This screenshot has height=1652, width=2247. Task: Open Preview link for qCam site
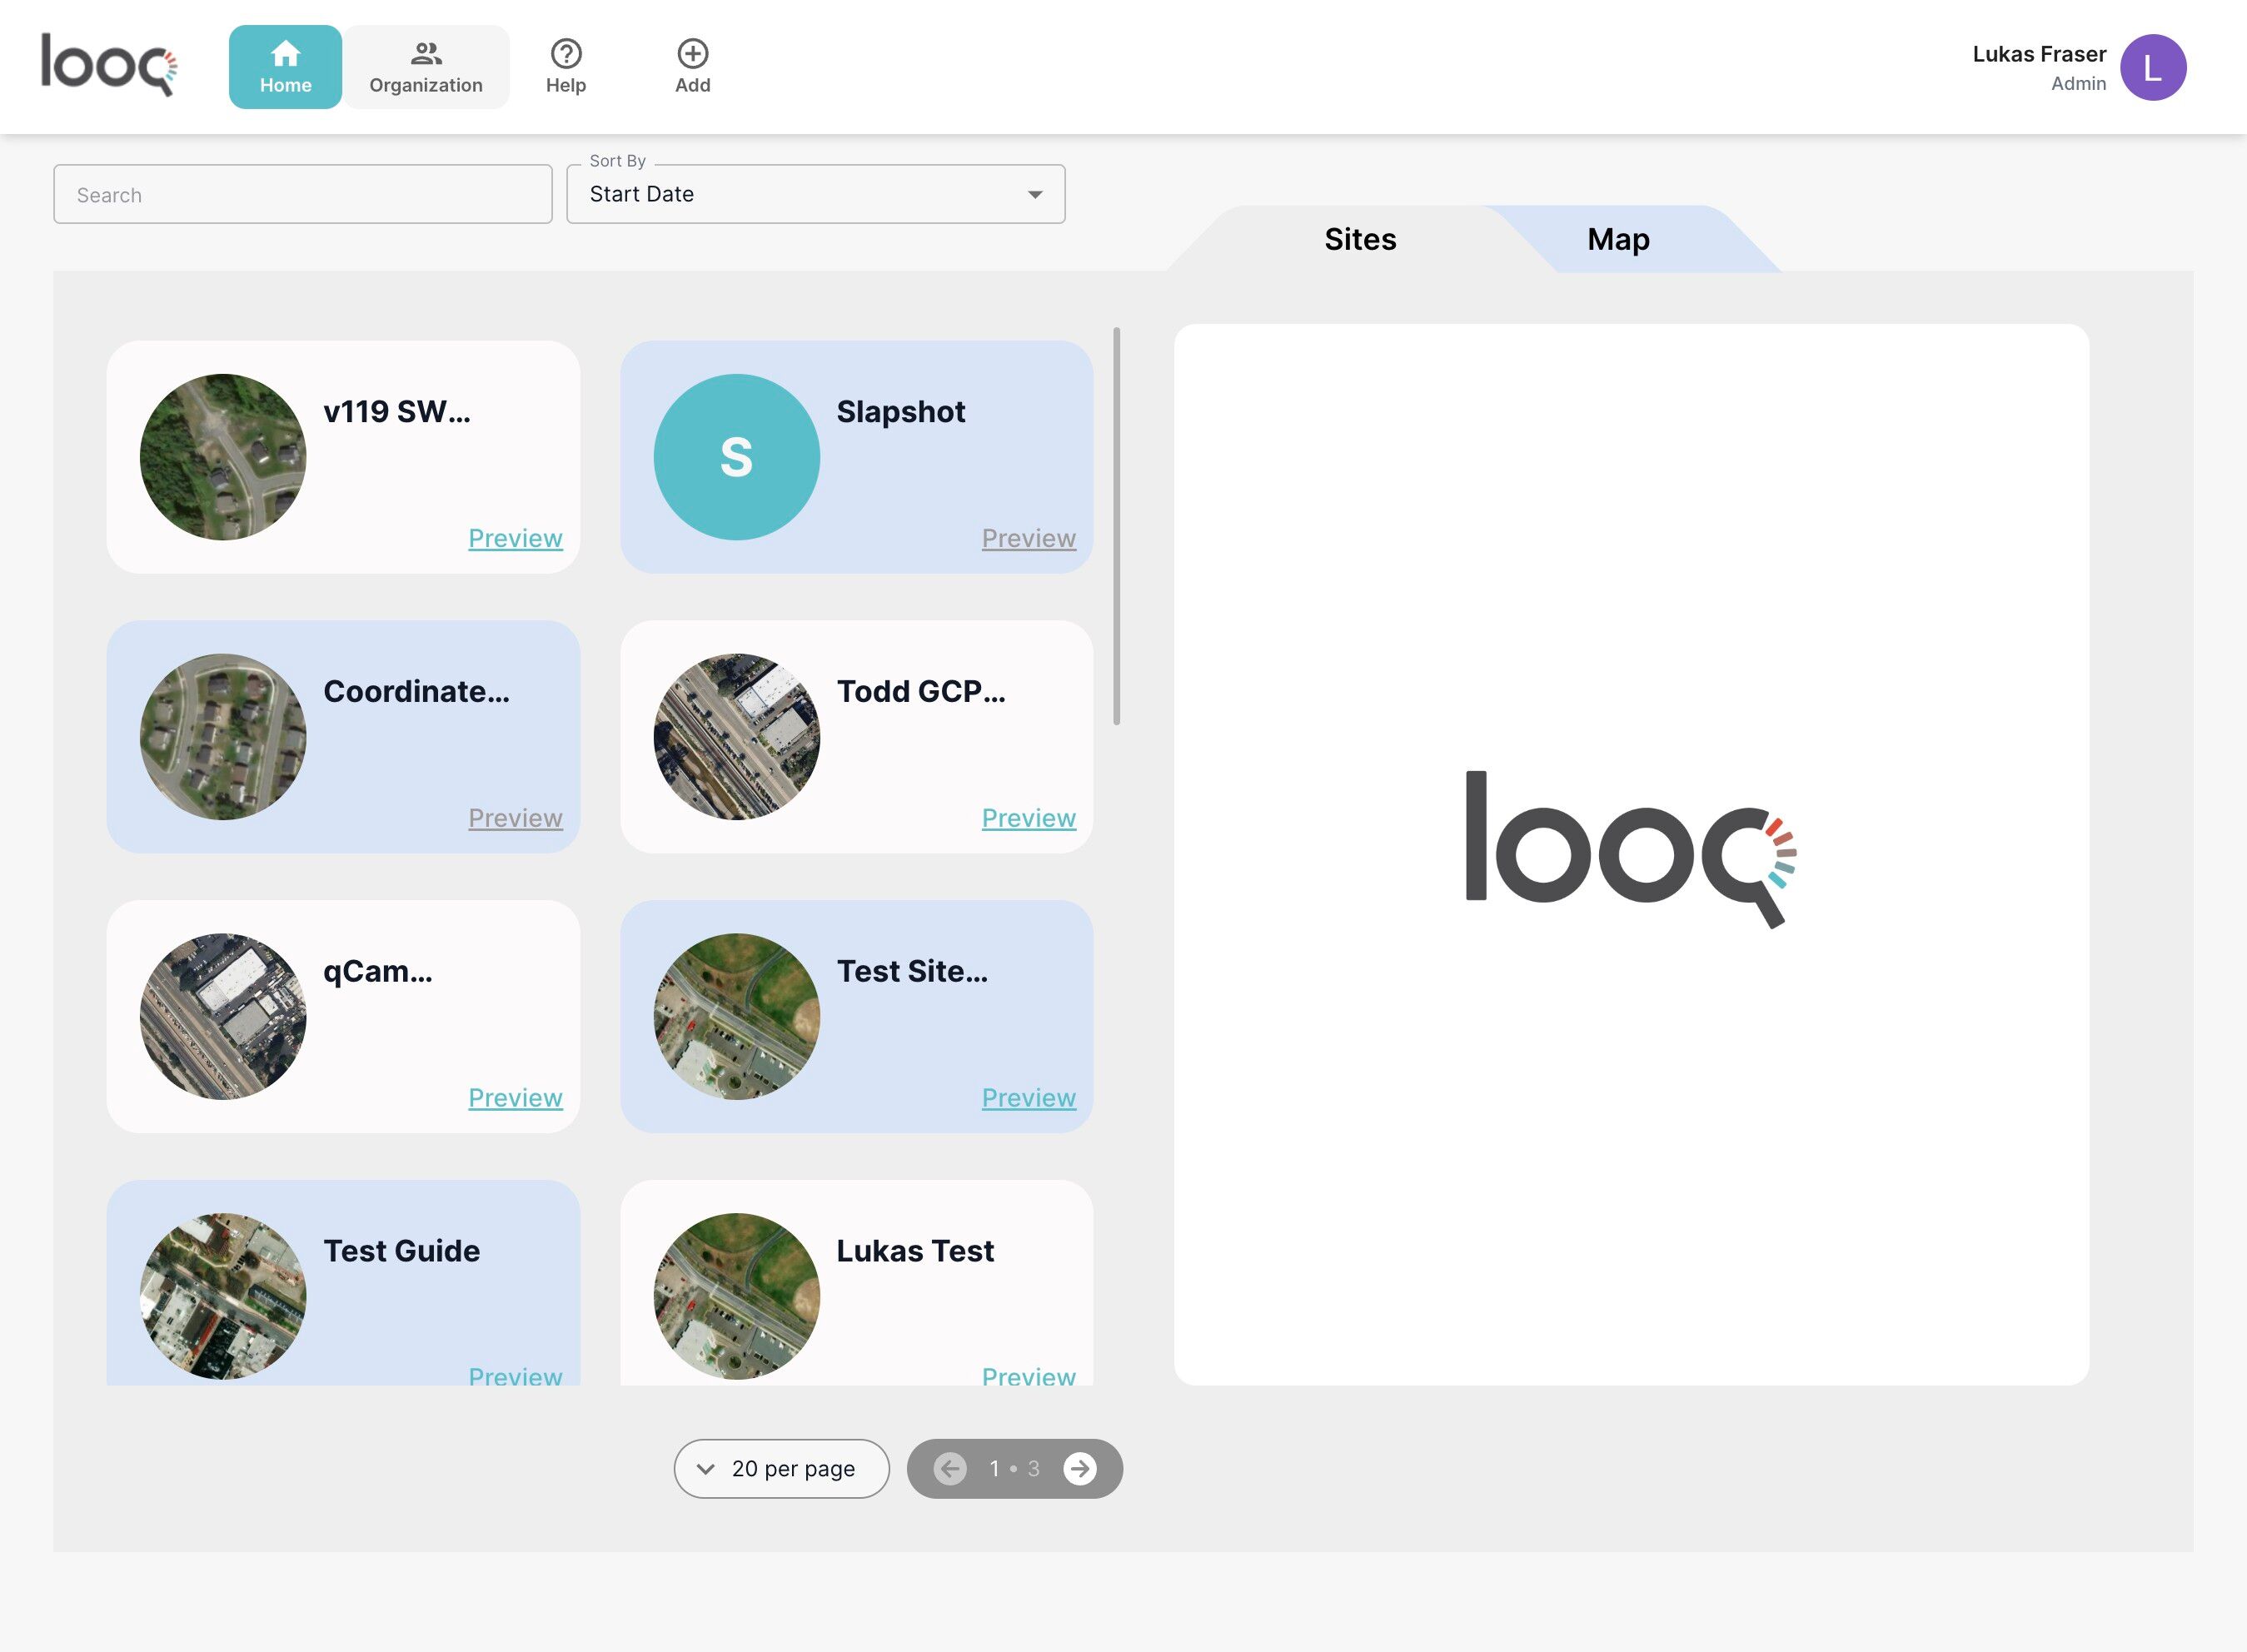(x=515, y=1098)
